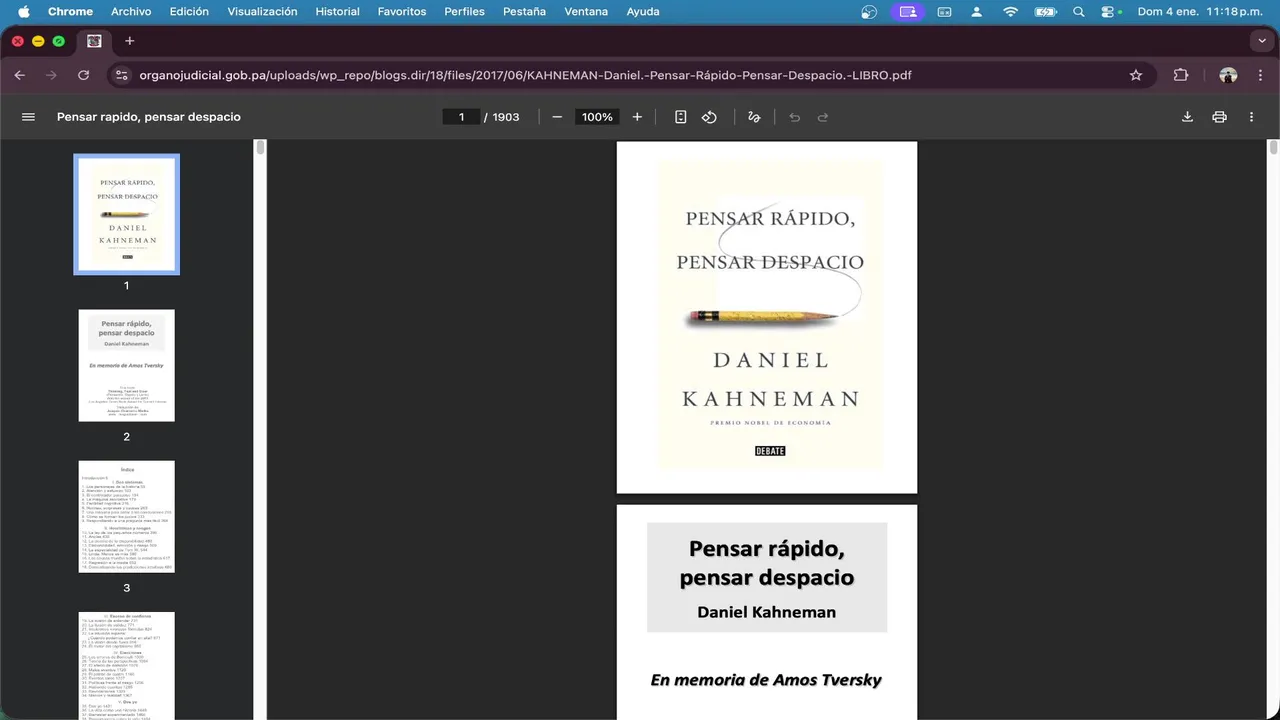
Task: Open page 2 title thumbnail
Action: [x=127, y=365]
